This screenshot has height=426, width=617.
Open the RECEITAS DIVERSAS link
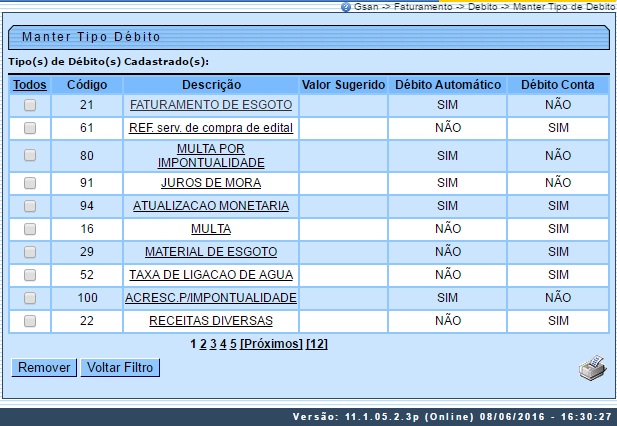[x=211, y=321]
